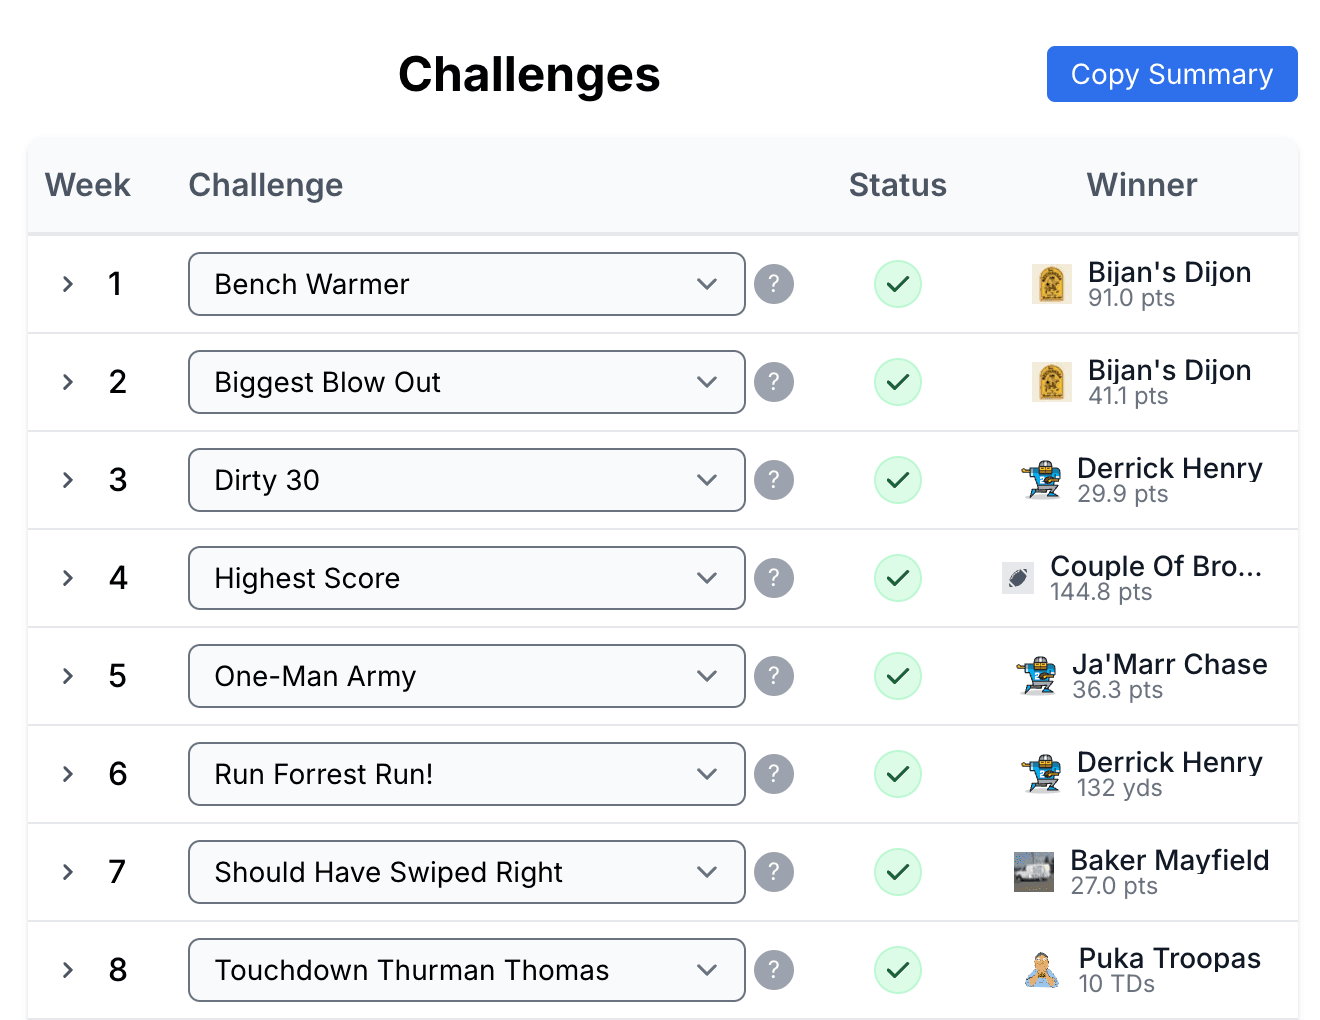The width and height of the screenshot is (1320, 1020).
Task: Click the Ja'Marr Chase winner name
Action: click(1170, 664)
